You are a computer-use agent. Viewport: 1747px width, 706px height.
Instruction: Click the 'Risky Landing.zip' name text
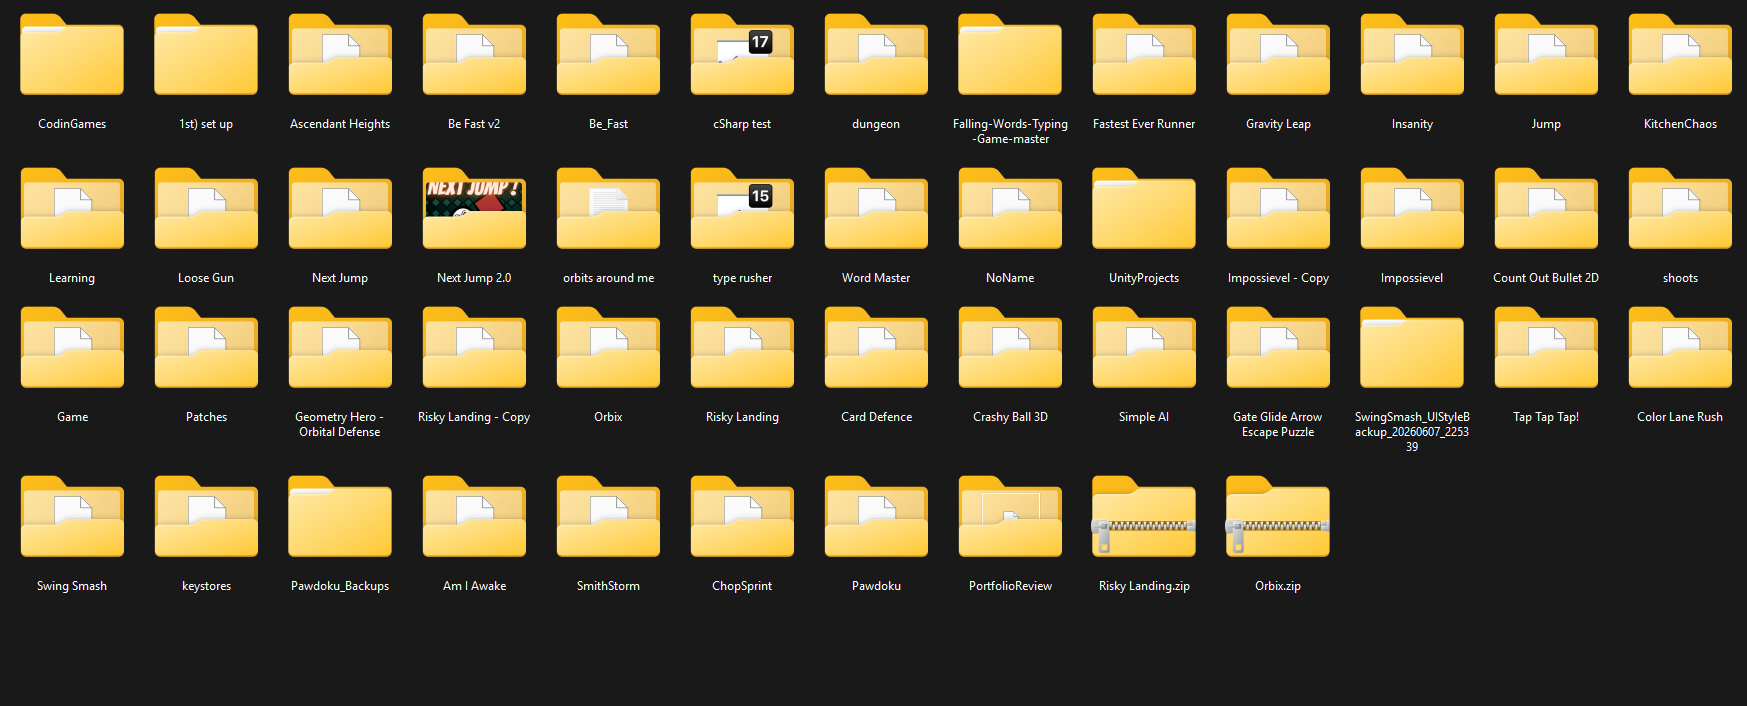(1144, 586)
